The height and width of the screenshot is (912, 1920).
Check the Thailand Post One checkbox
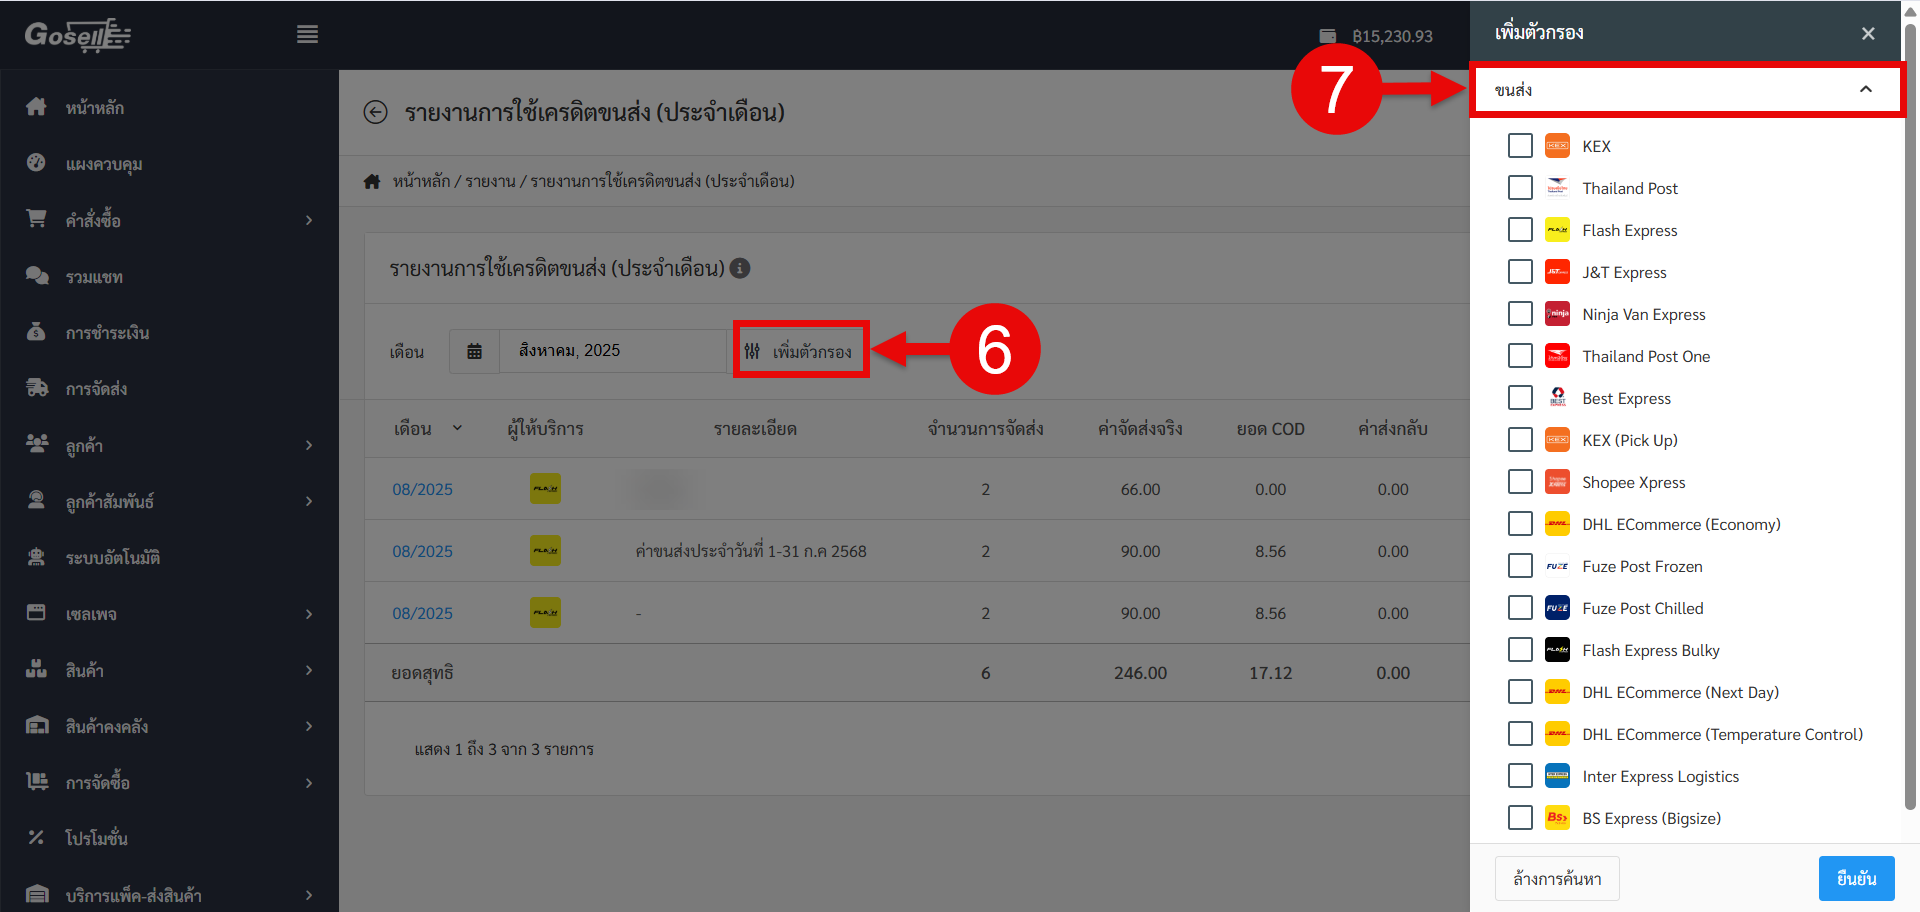(1520, 356)
